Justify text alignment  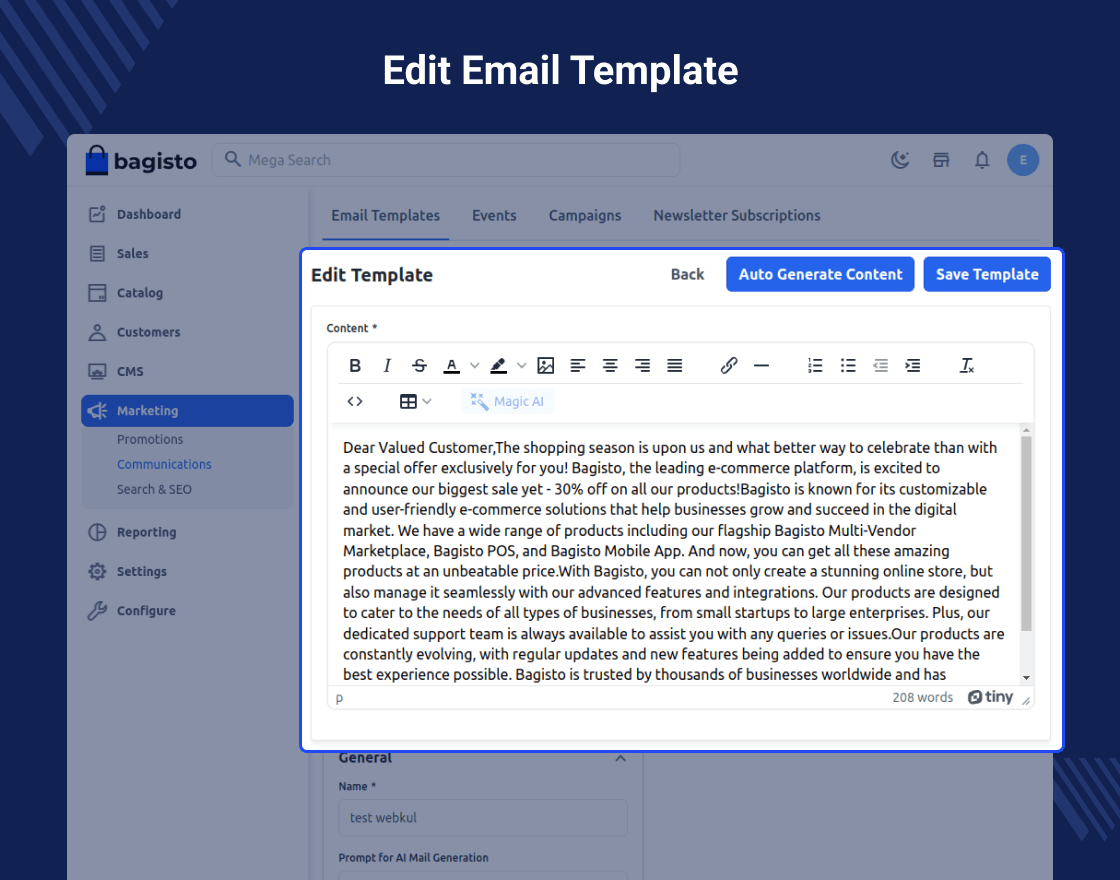[674, 366]
